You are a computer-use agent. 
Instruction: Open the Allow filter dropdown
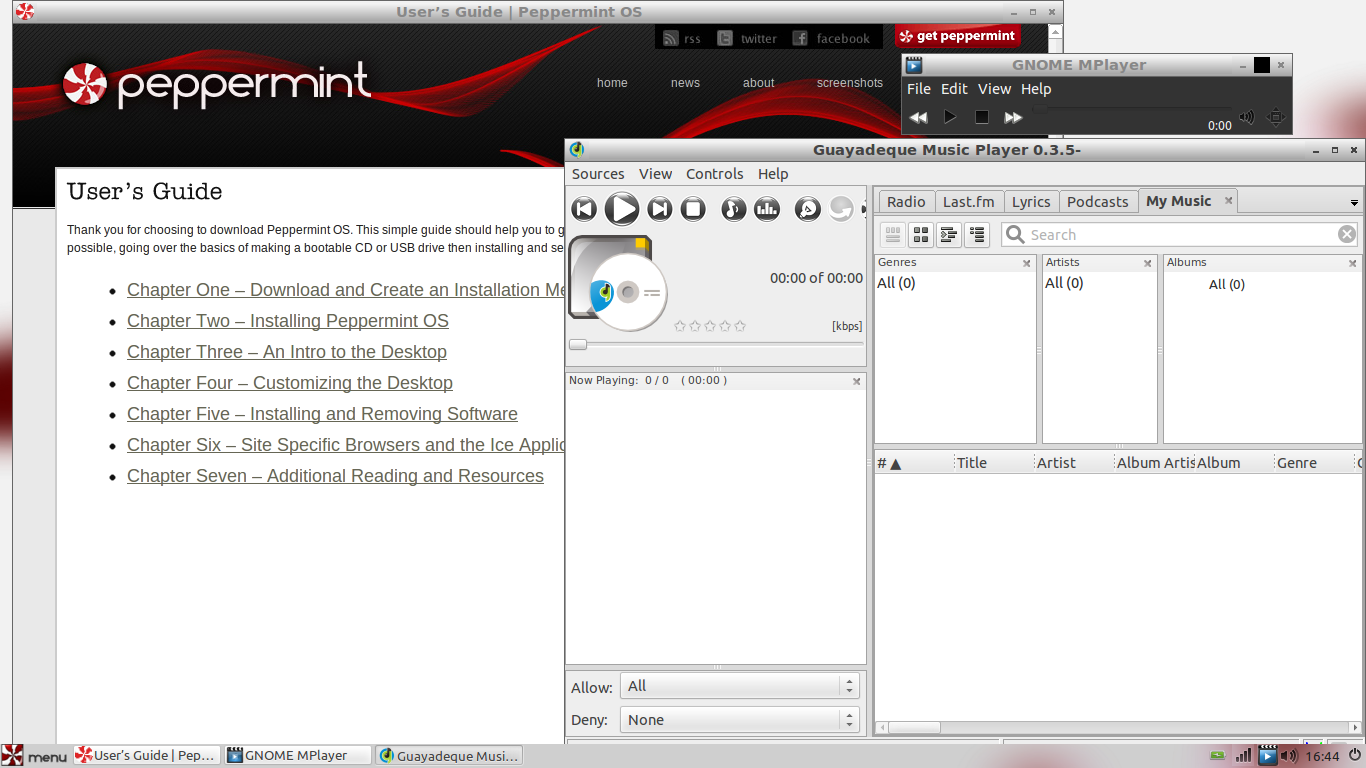[740, 686]
